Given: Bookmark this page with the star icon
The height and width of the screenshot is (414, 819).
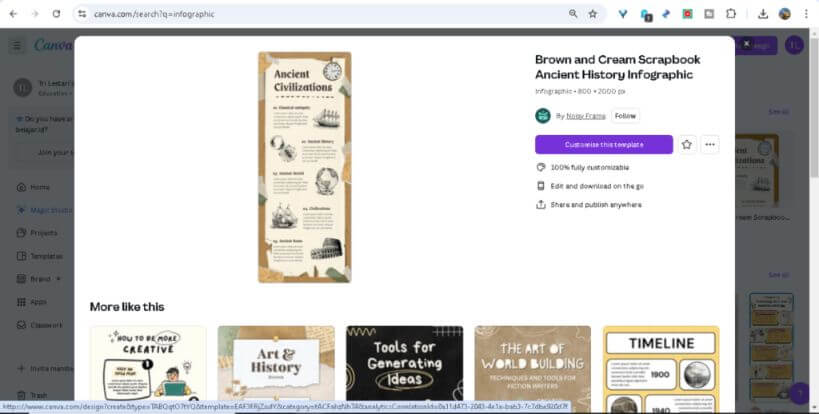Looking at the screenshot, I should pyautogui.click(x=593, y=14).
